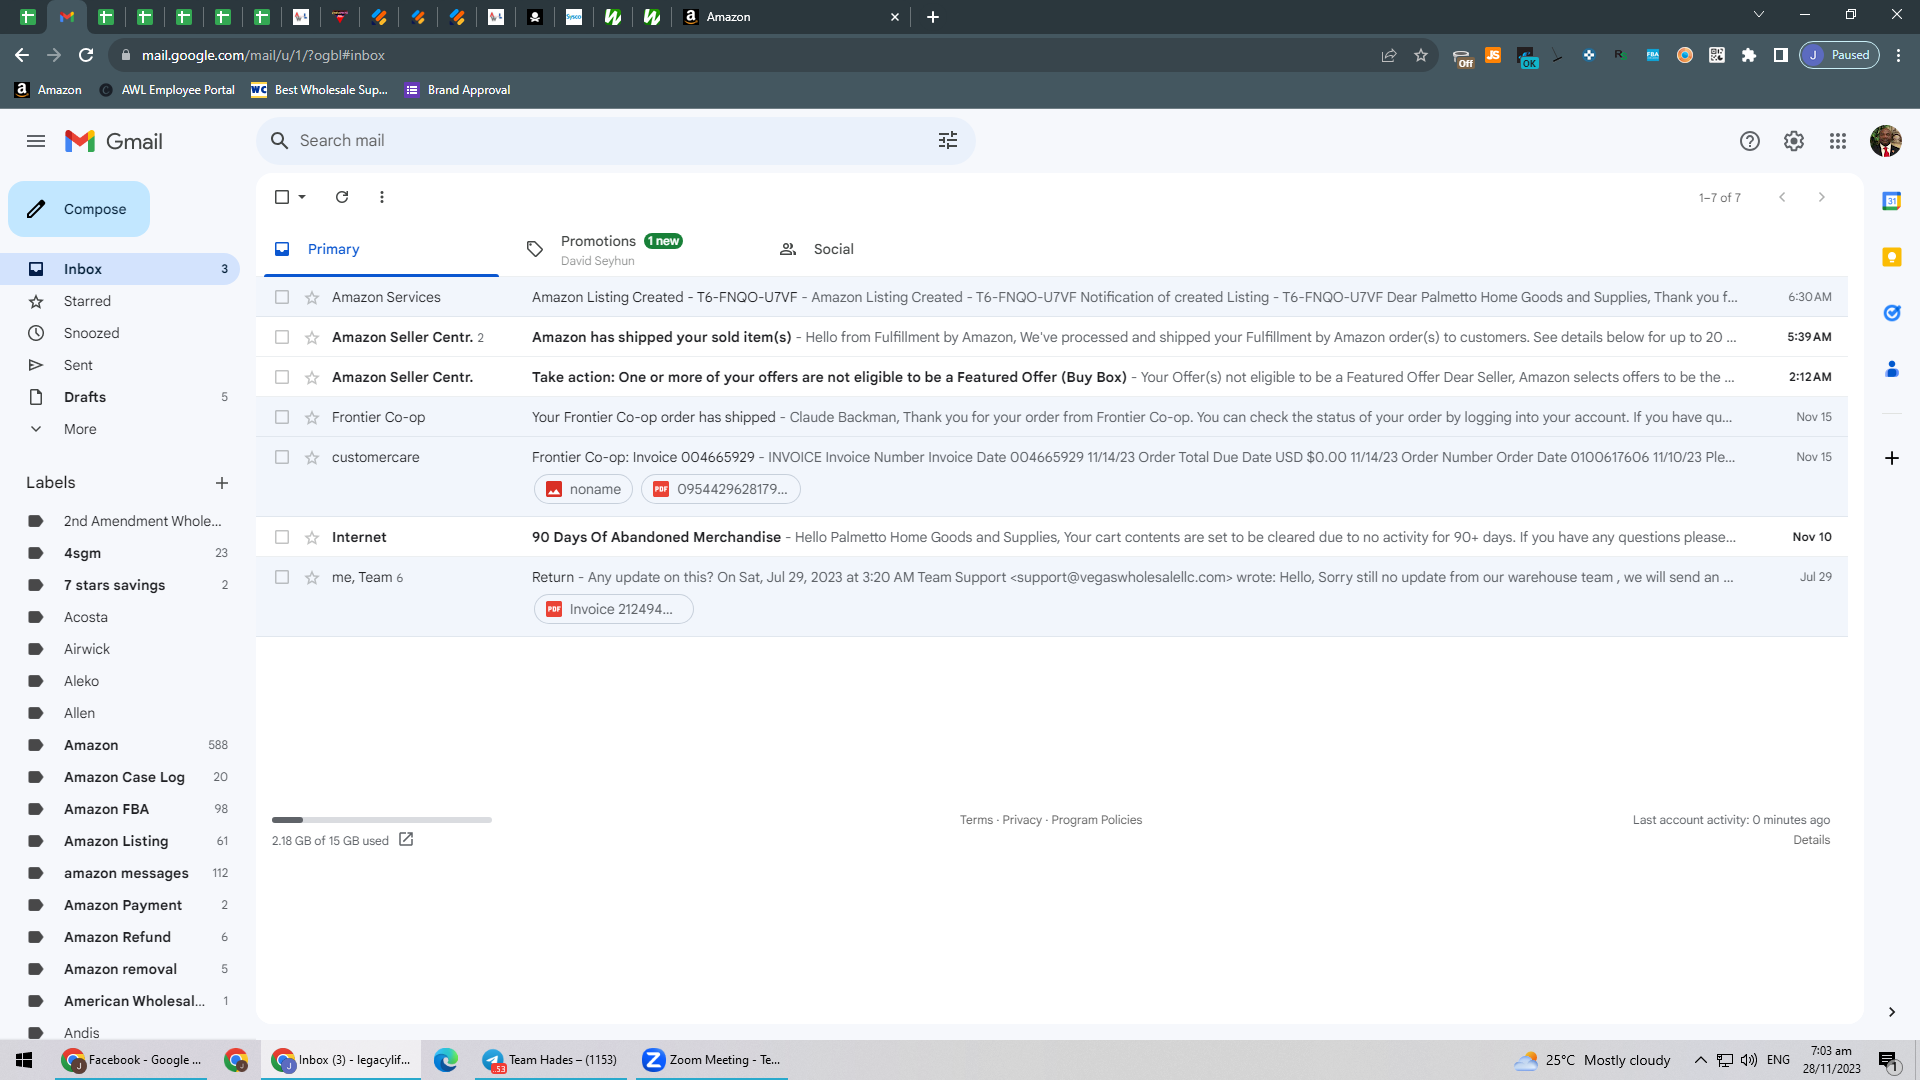This screenshot has height=1080, width=1920.
Task: Click the Compose button
Action: pos(79,209)
